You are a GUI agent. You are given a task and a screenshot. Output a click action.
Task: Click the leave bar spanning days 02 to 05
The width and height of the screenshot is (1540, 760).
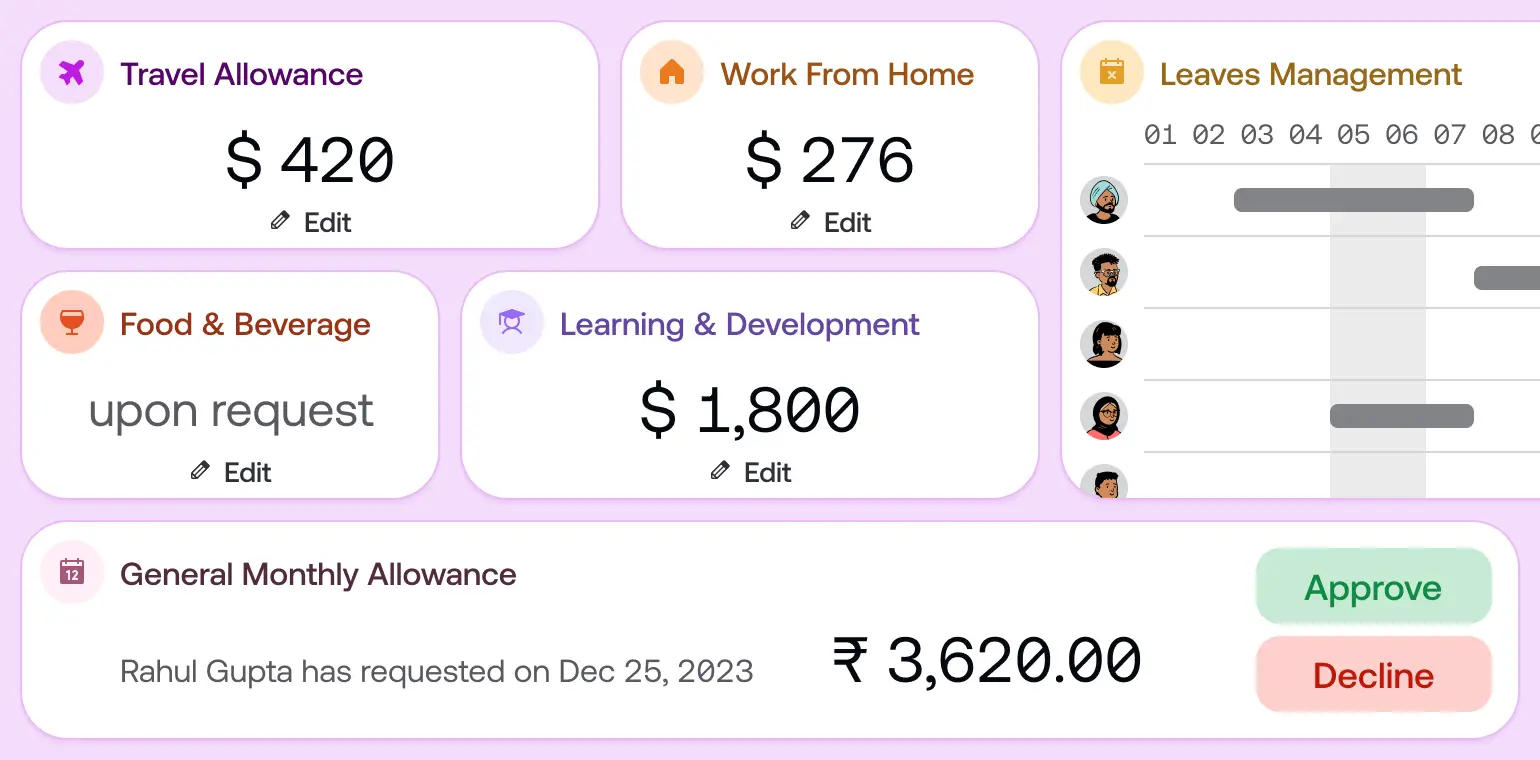[1353, 199]
